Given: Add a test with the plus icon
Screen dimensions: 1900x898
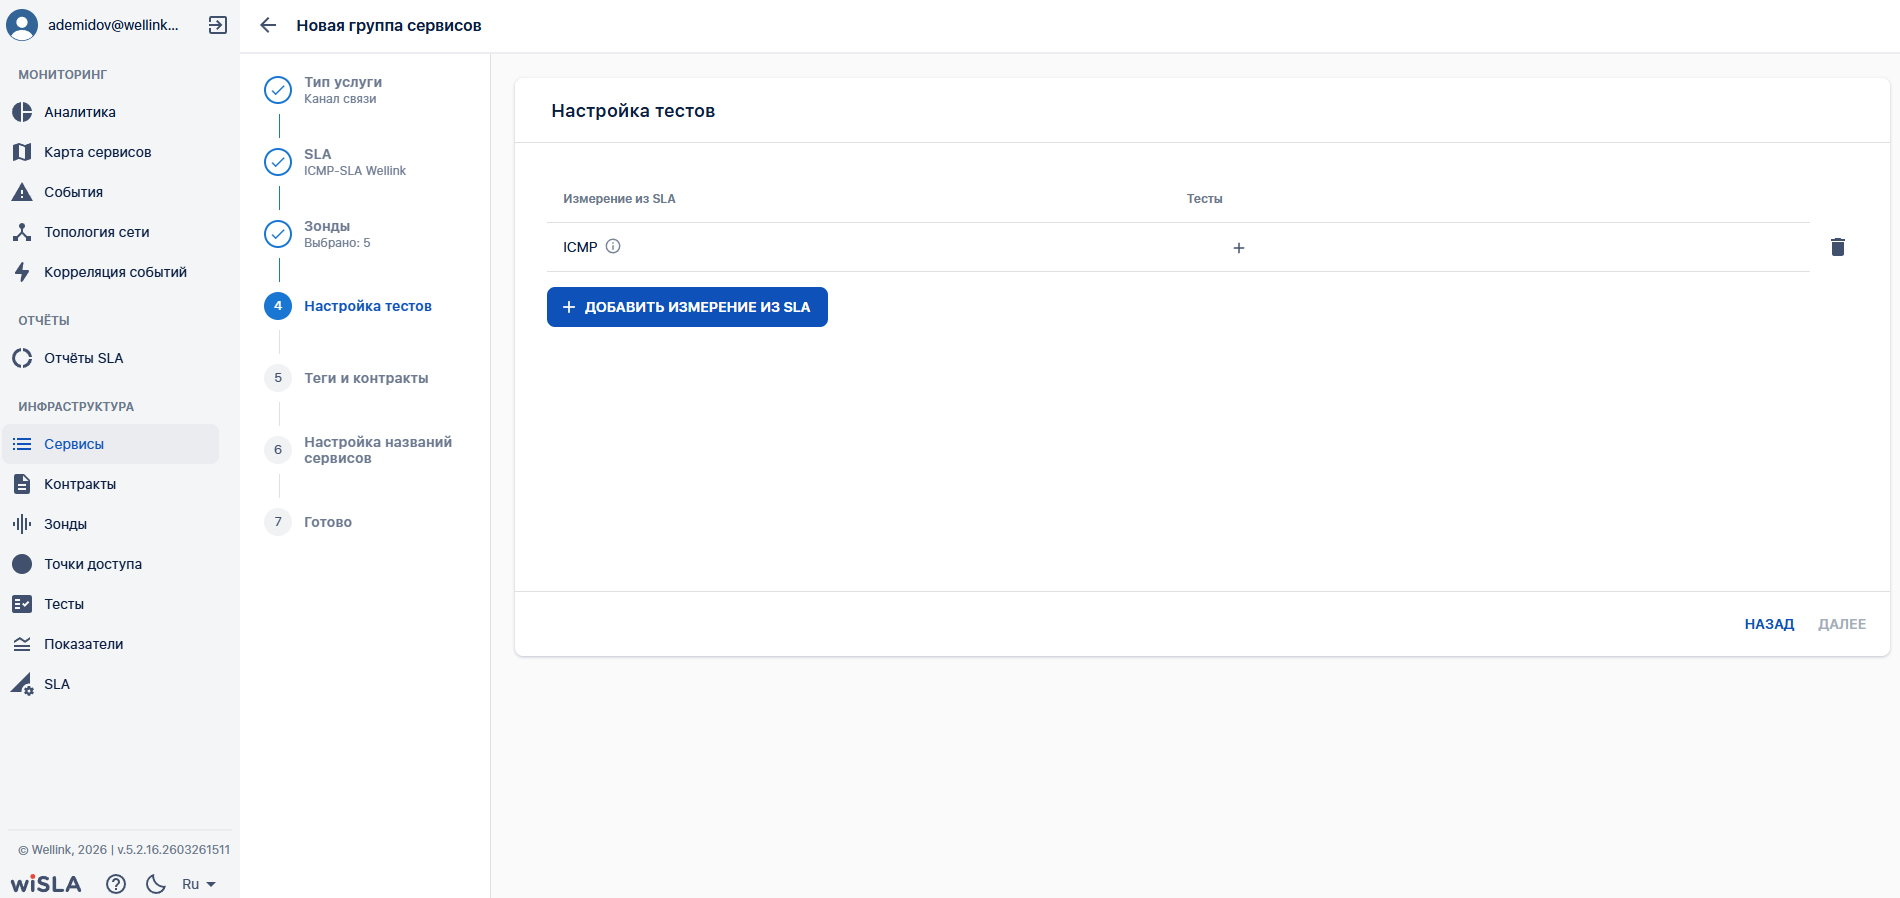Looking at the screenshot, I should (1239, 248).
